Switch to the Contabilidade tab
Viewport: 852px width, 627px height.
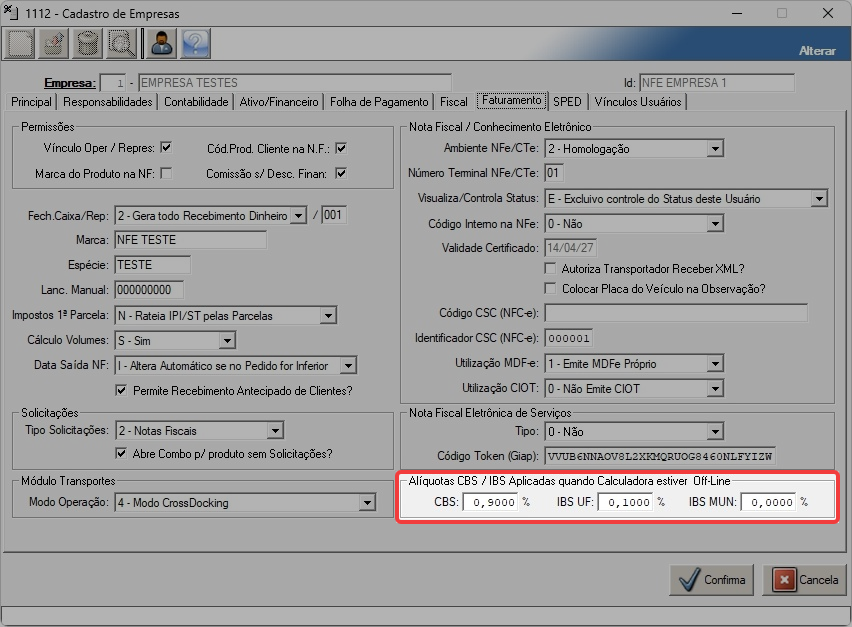coord(196,102)
